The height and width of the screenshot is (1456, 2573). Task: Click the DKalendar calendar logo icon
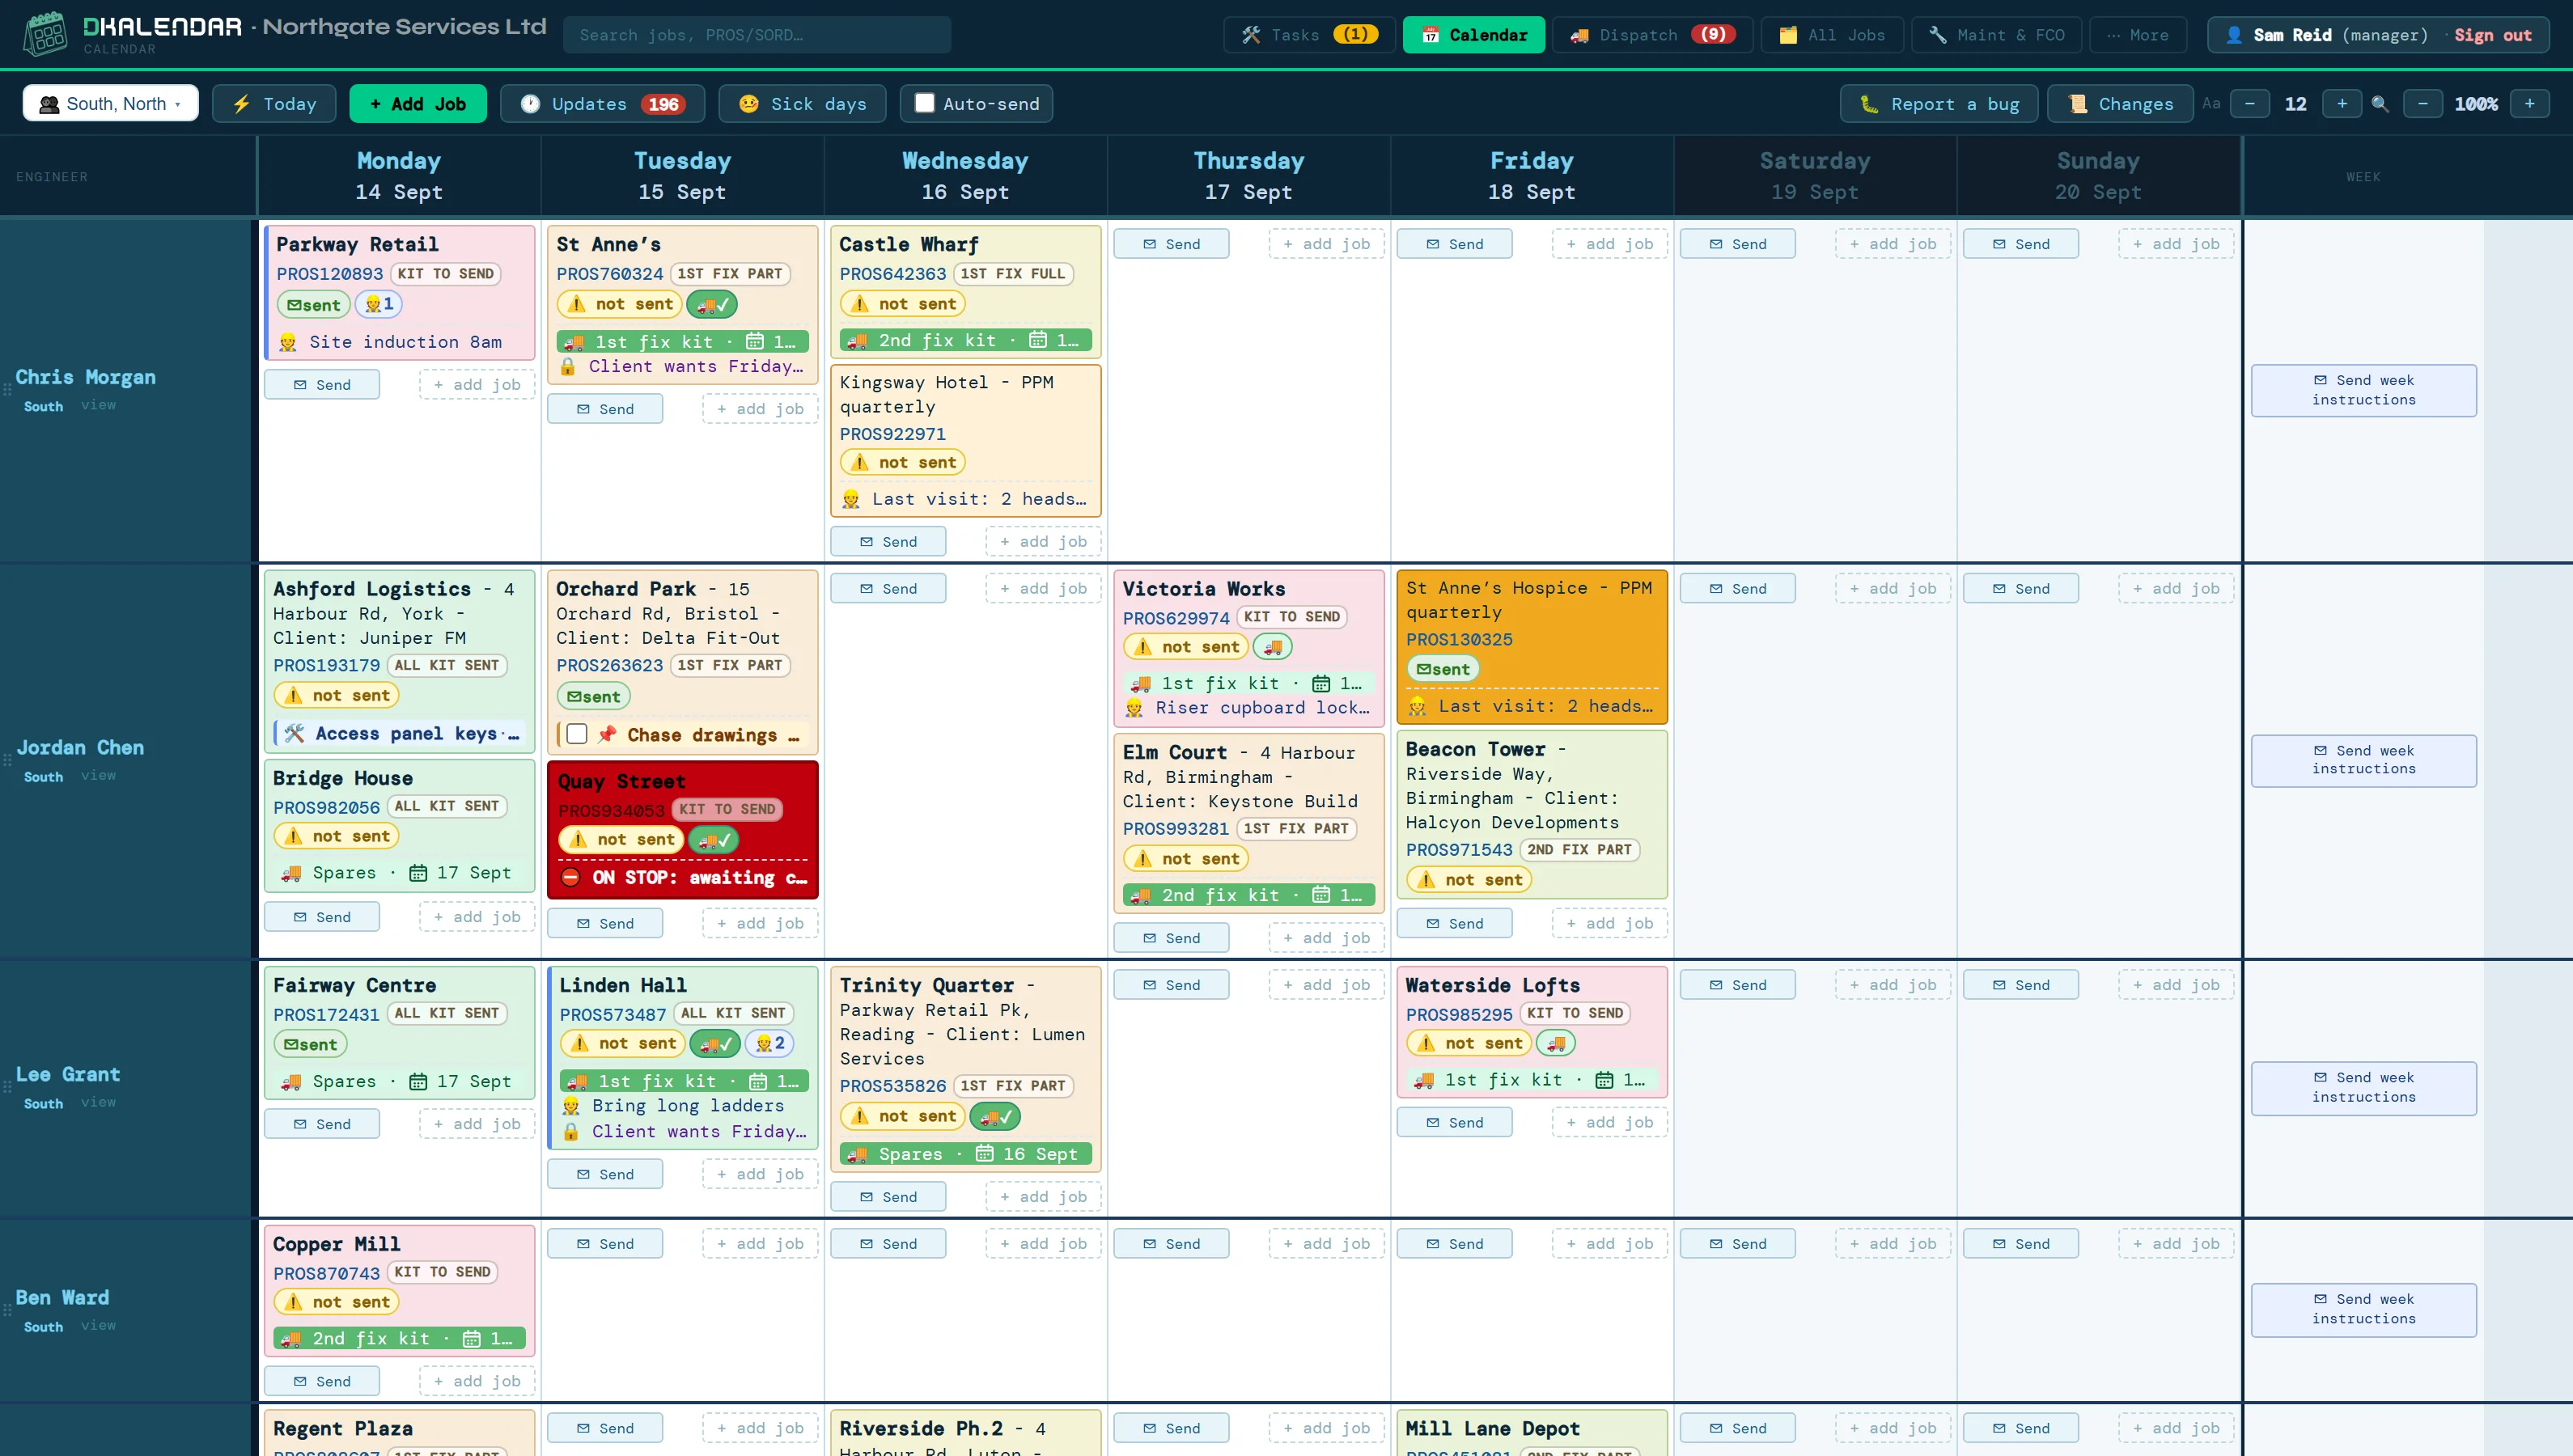pyautogui.click(x=45, y=34)
